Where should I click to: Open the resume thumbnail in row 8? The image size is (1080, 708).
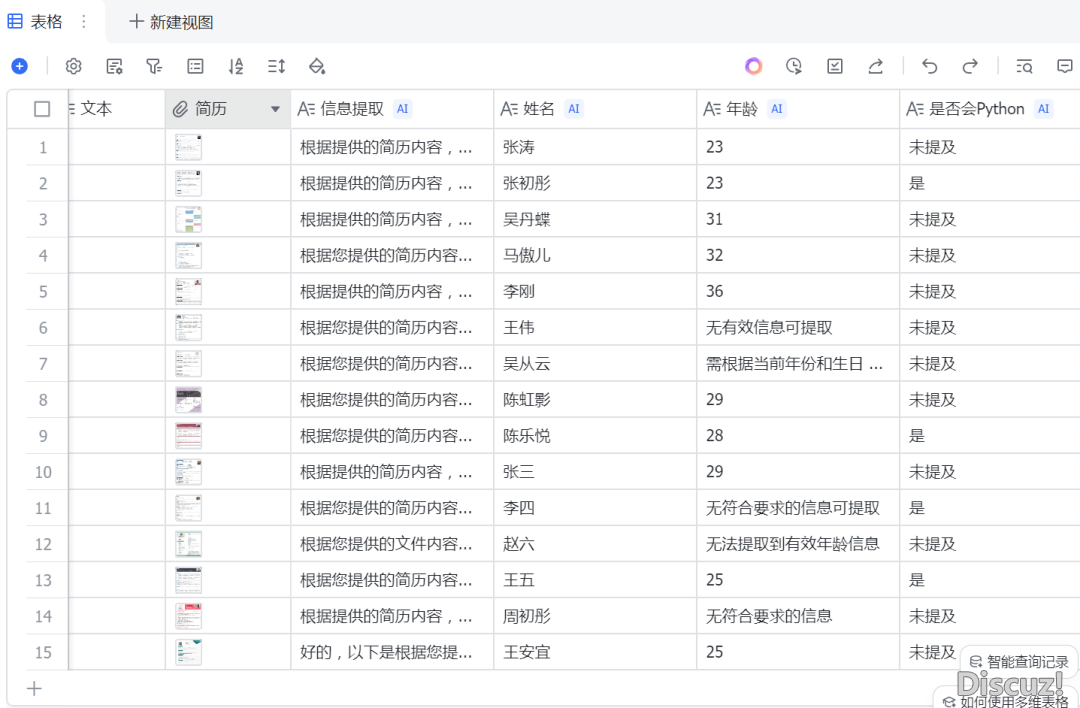(x=188, y=400)
